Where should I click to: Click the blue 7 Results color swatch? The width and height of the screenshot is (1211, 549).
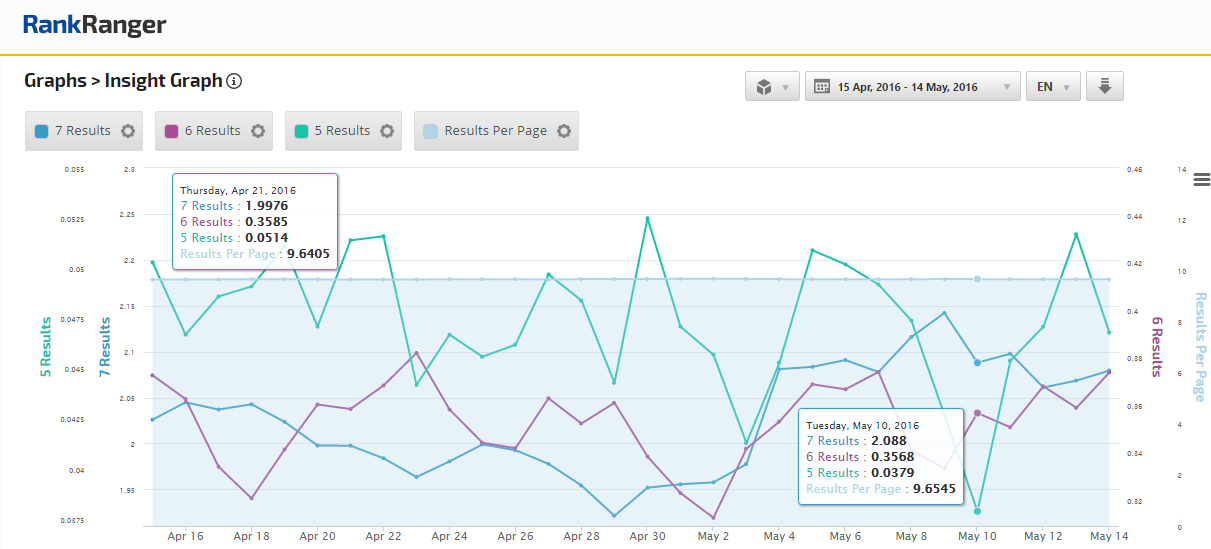[42, 131]
